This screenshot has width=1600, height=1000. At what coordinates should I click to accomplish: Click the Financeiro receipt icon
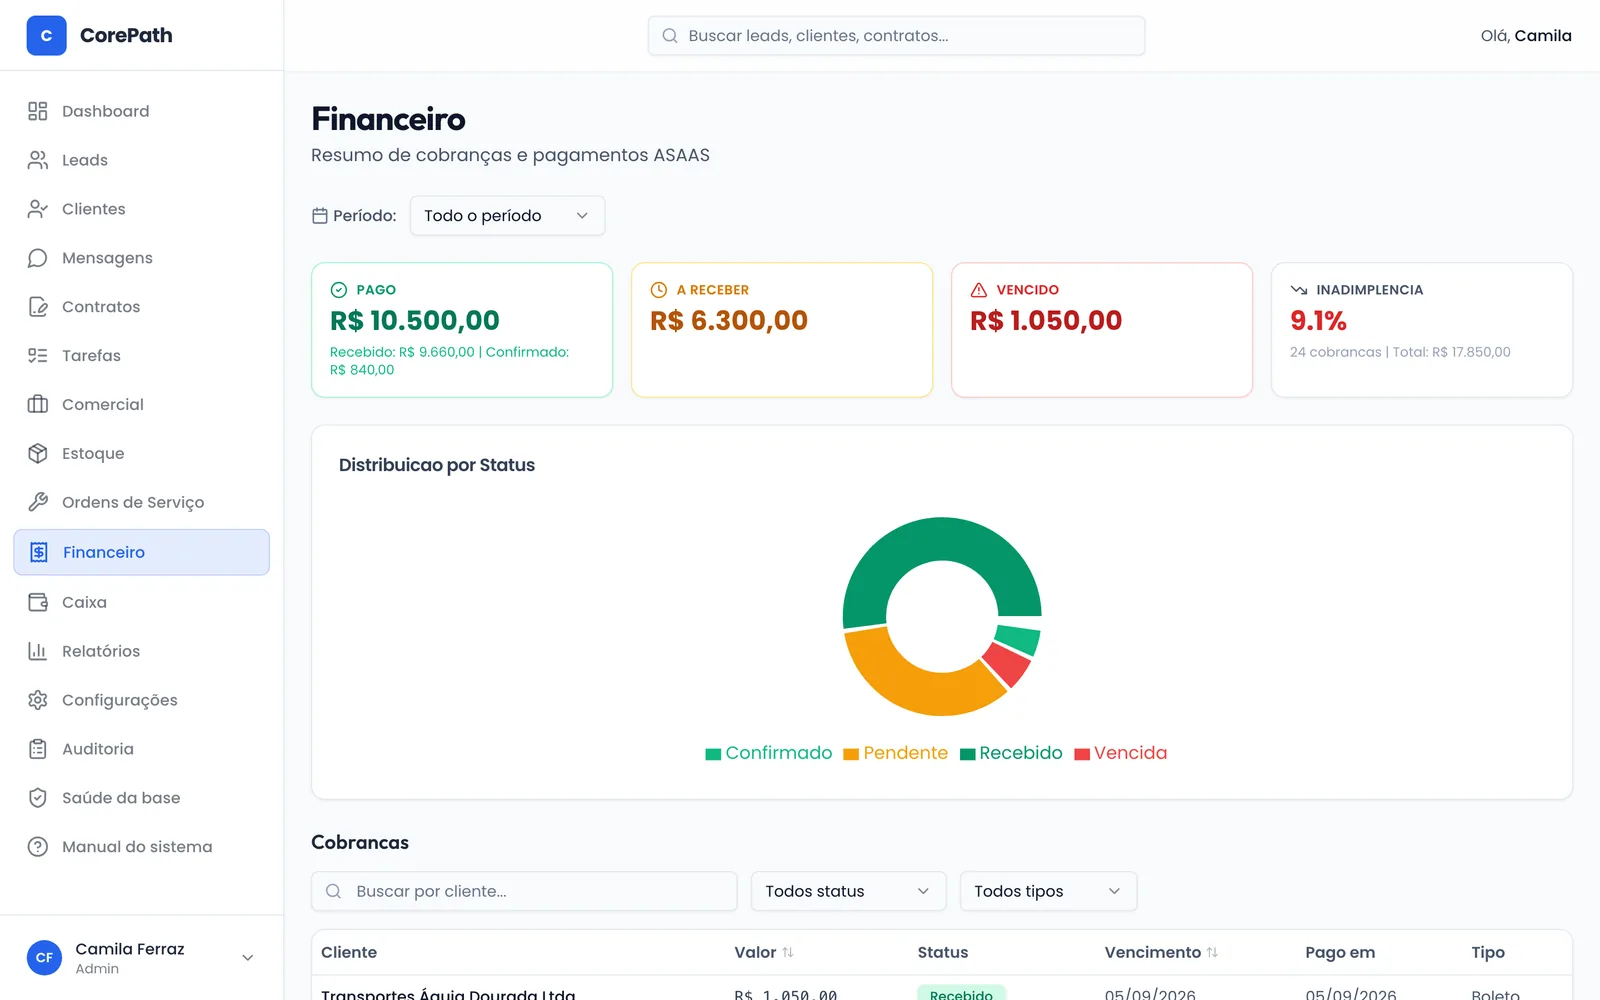pyautogui.click(x=39, y=552)
